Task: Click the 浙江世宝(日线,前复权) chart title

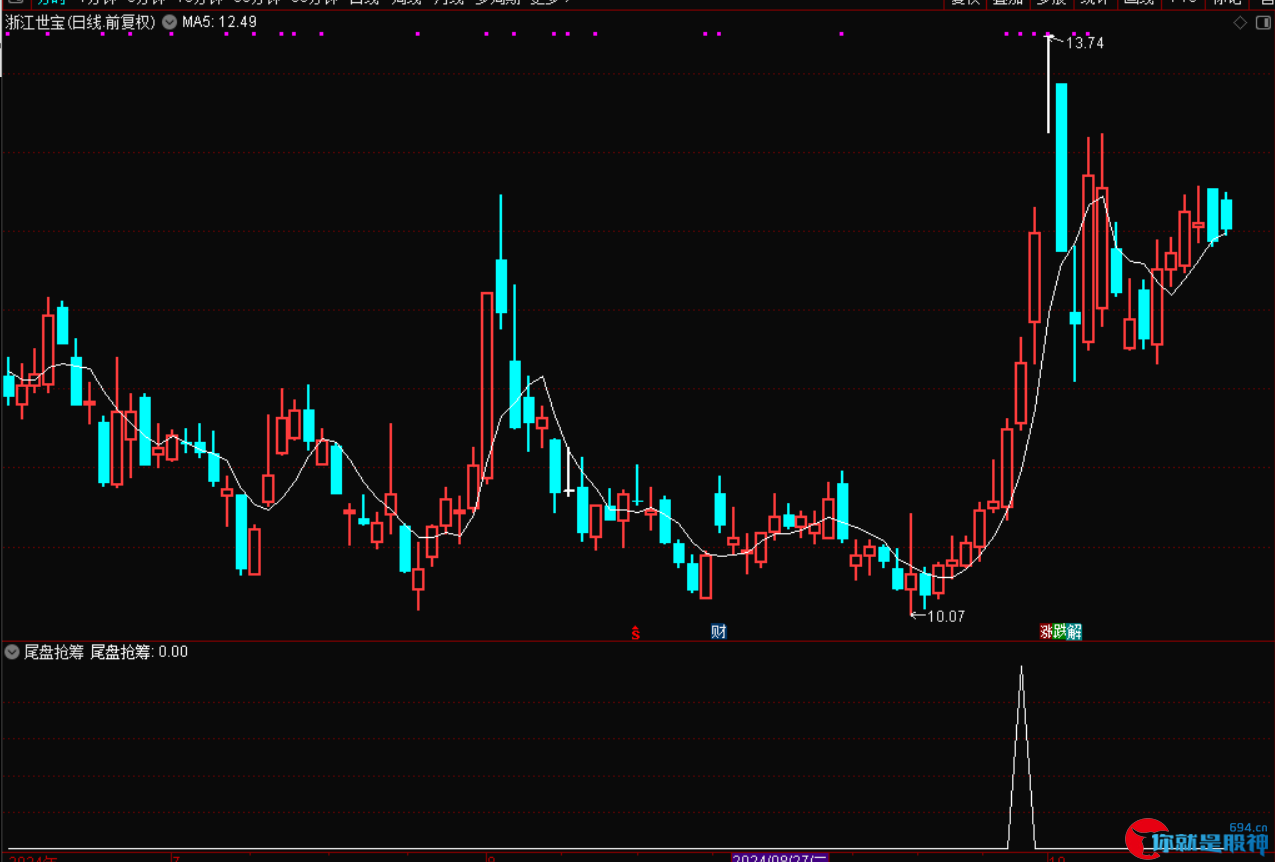Action: click(x=80, y=22)
